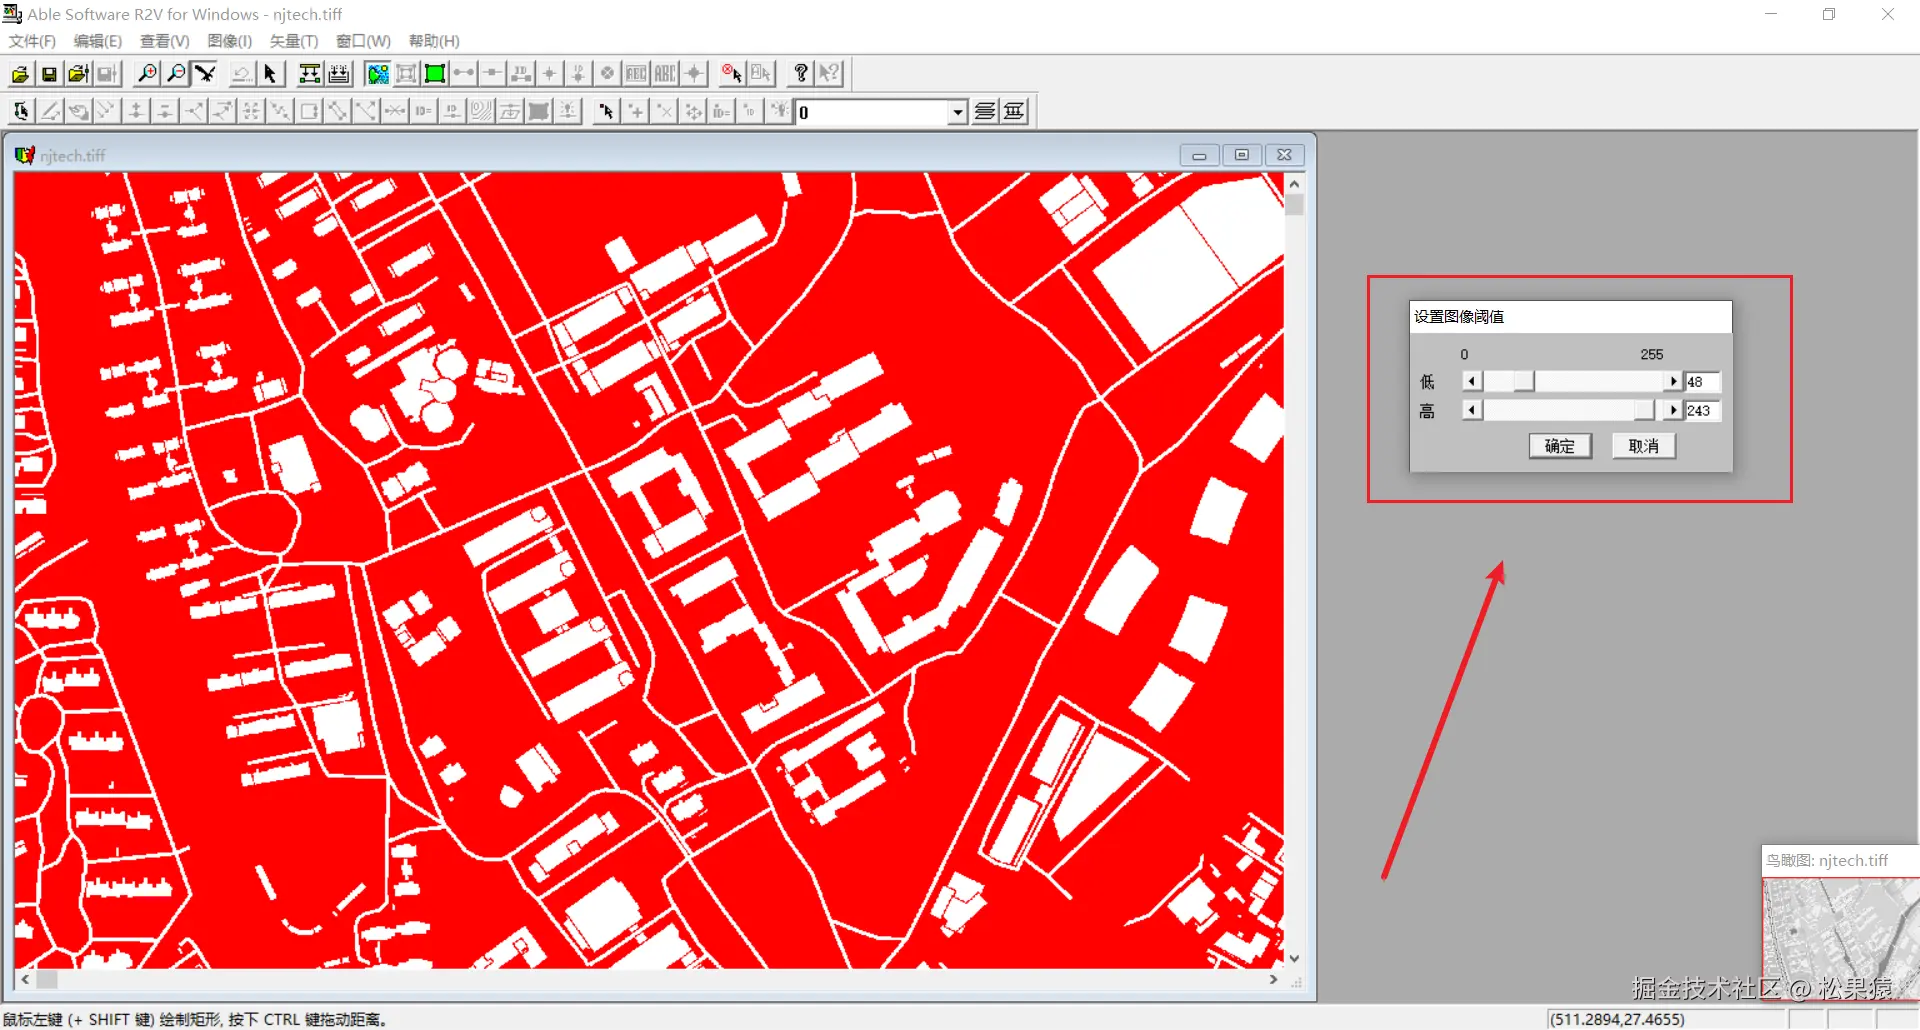Click the image window's vertical scrollbar thumb
The width and height of the screenshot is (1920, 1030).
click(1295, 206)
